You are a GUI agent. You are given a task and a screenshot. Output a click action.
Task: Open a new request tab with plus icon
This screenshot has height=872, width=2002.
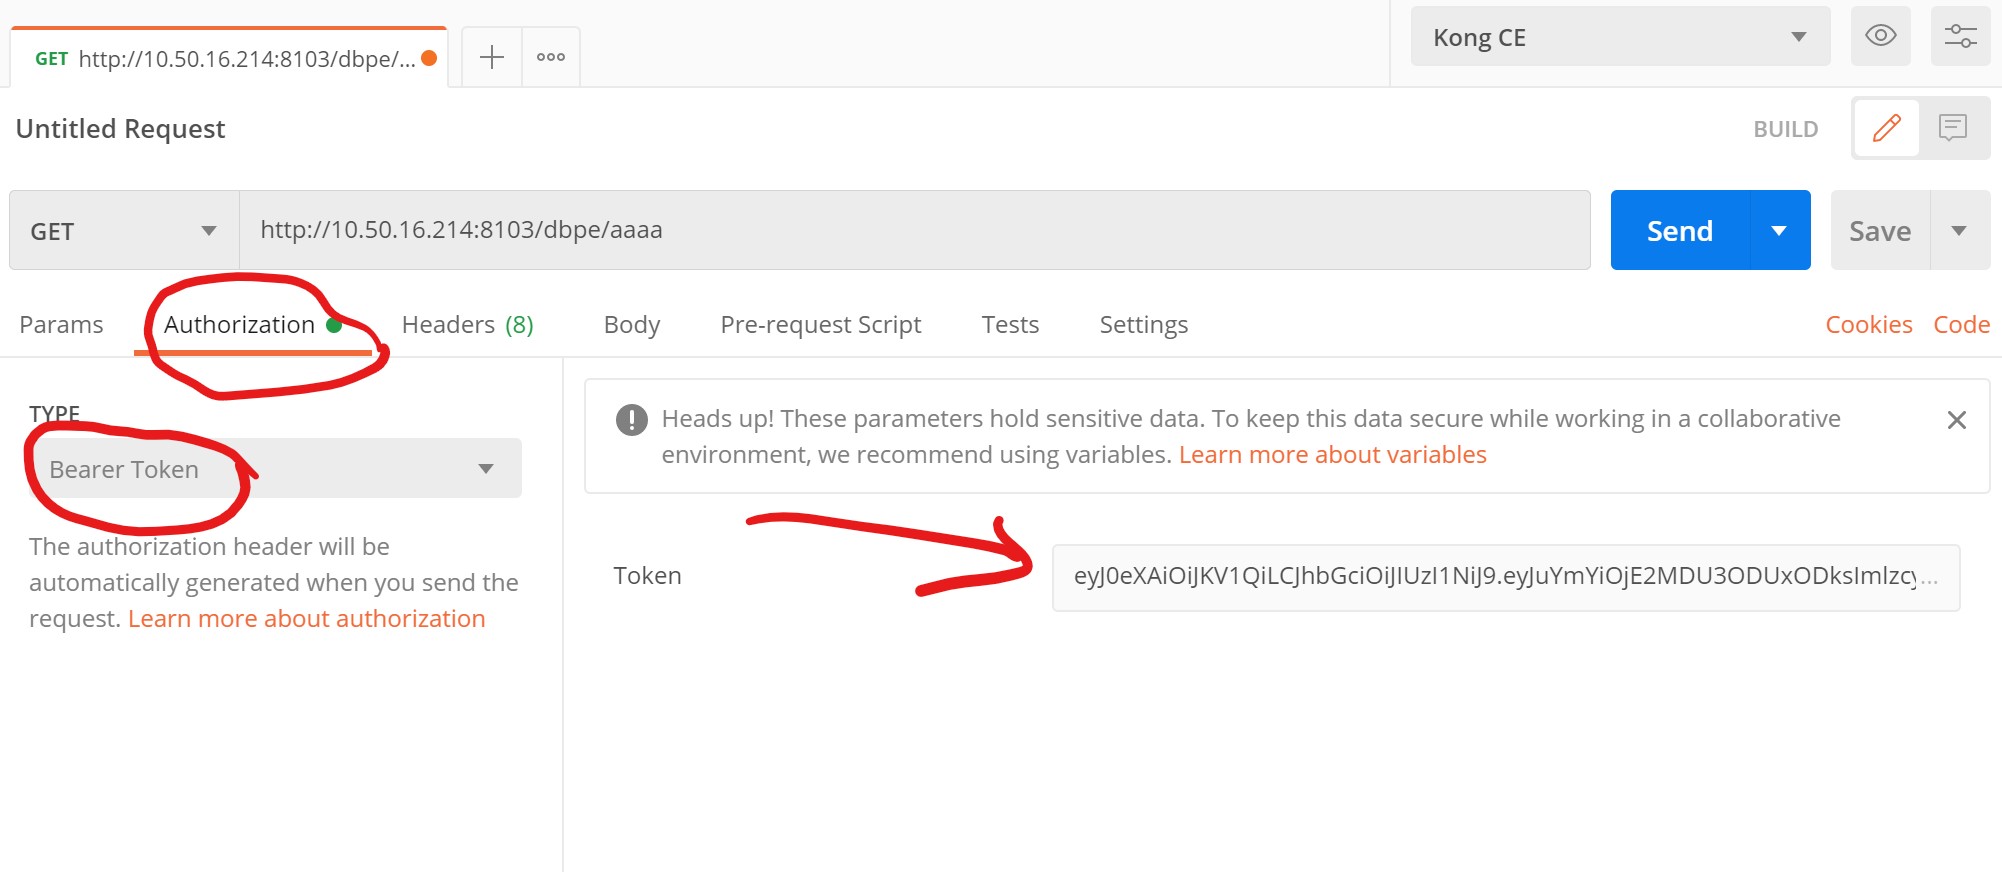[491, 57]
